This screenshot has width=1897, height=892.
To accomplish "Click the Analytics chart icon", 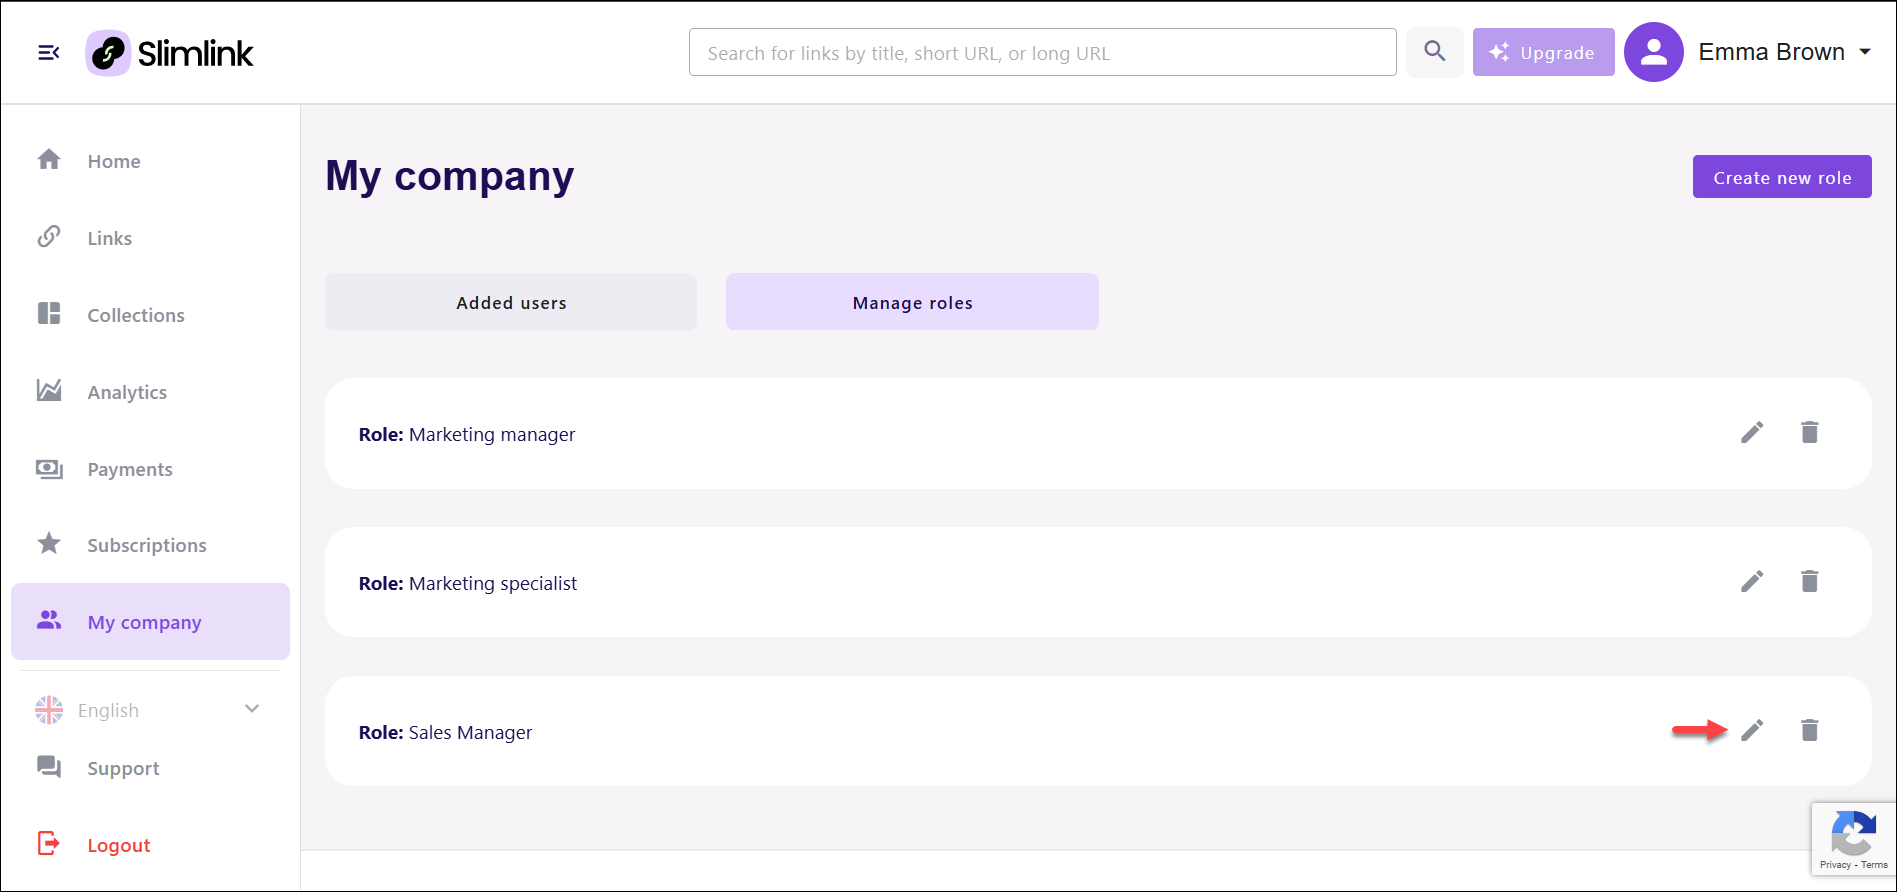I will [49, 390].
